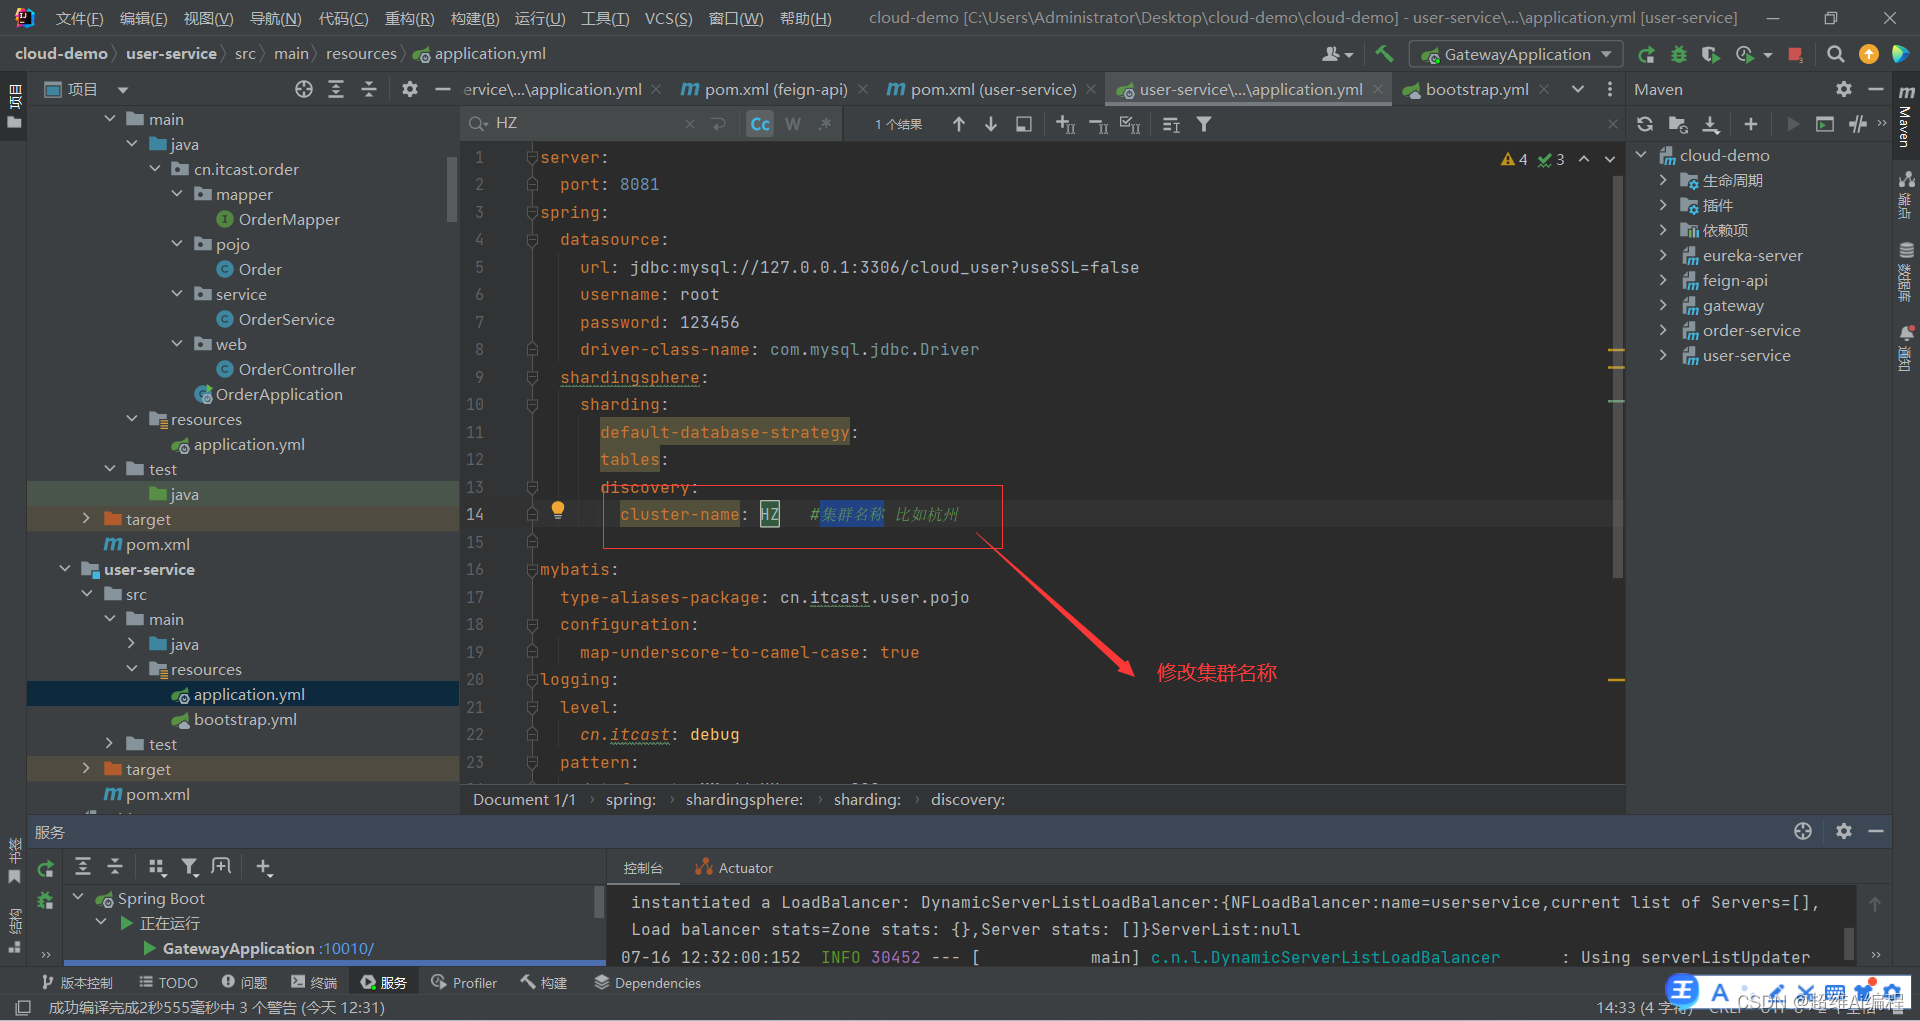Click the HZ search input field
The height and width of the screenshot is (1021, 1920).
[588, 124]
